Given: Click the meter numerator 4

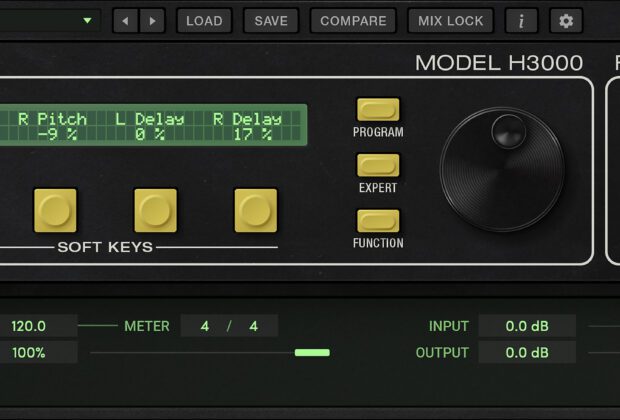Looking at the screenshot, I should (x=204, y=326).
